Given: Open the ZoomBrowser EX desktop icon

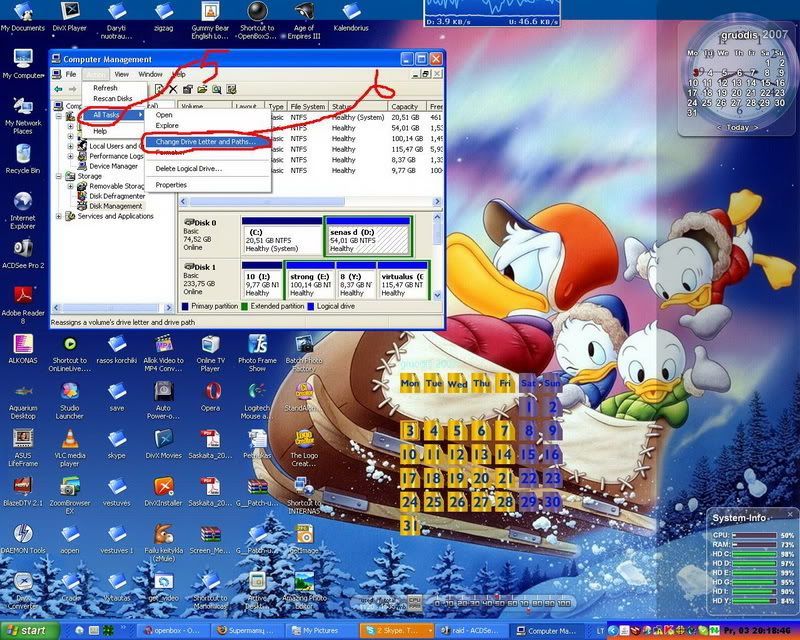Looking at the screenshot, I should click(69, 496).
